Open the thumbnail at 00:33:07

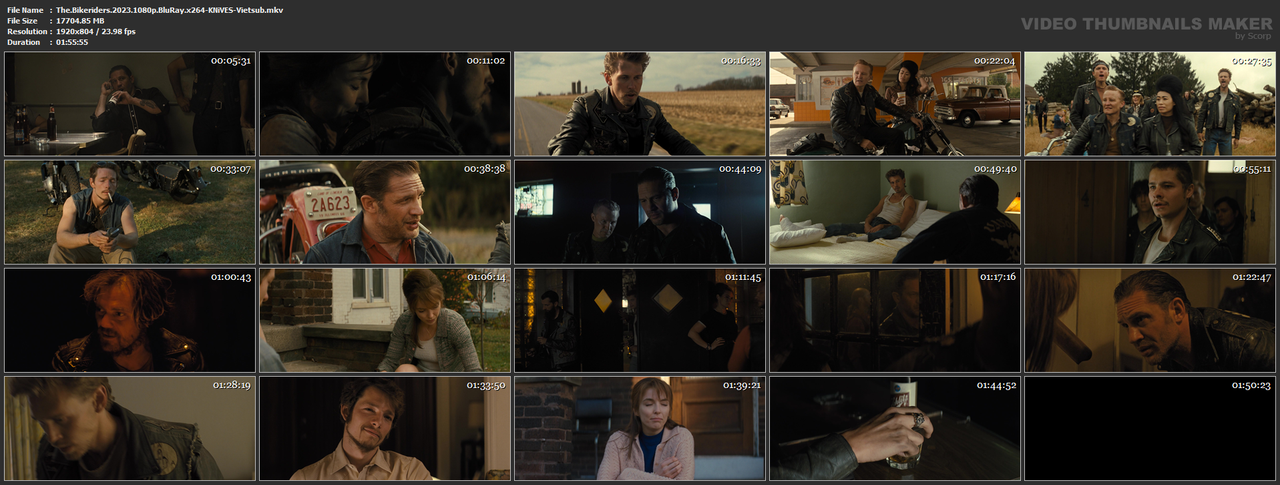[130, 212]
